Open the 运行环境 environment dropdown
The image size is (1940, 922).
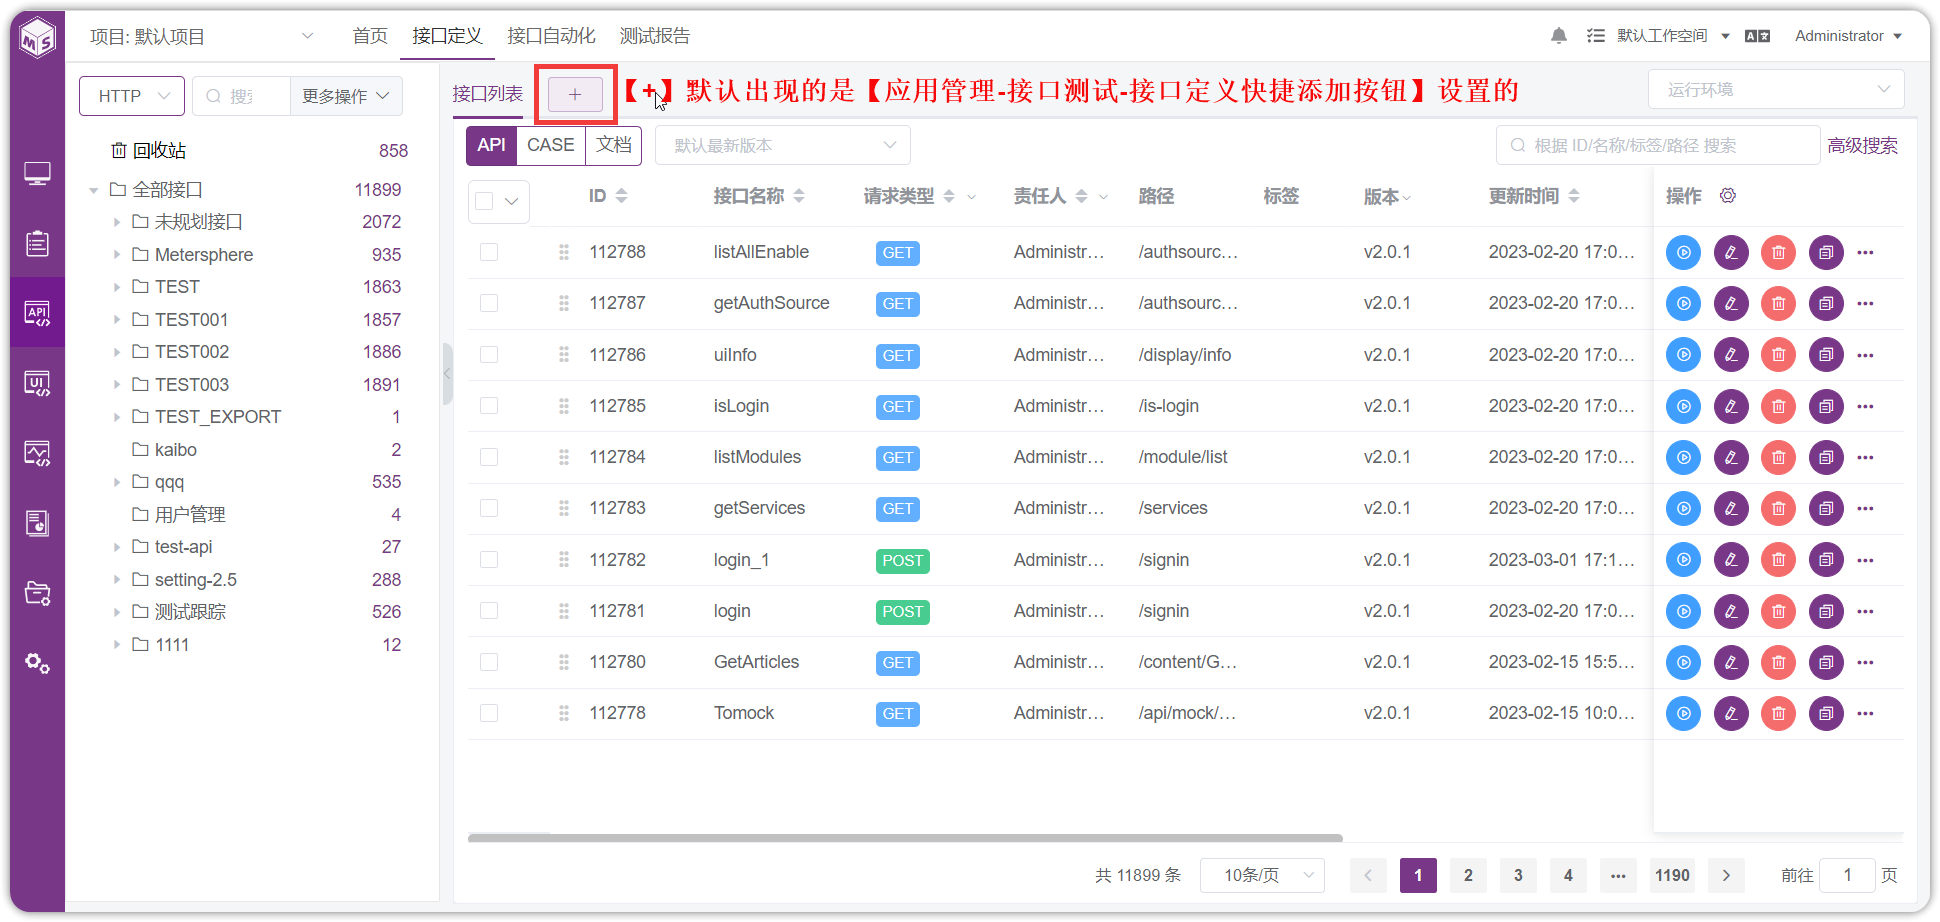[1776, 90]
